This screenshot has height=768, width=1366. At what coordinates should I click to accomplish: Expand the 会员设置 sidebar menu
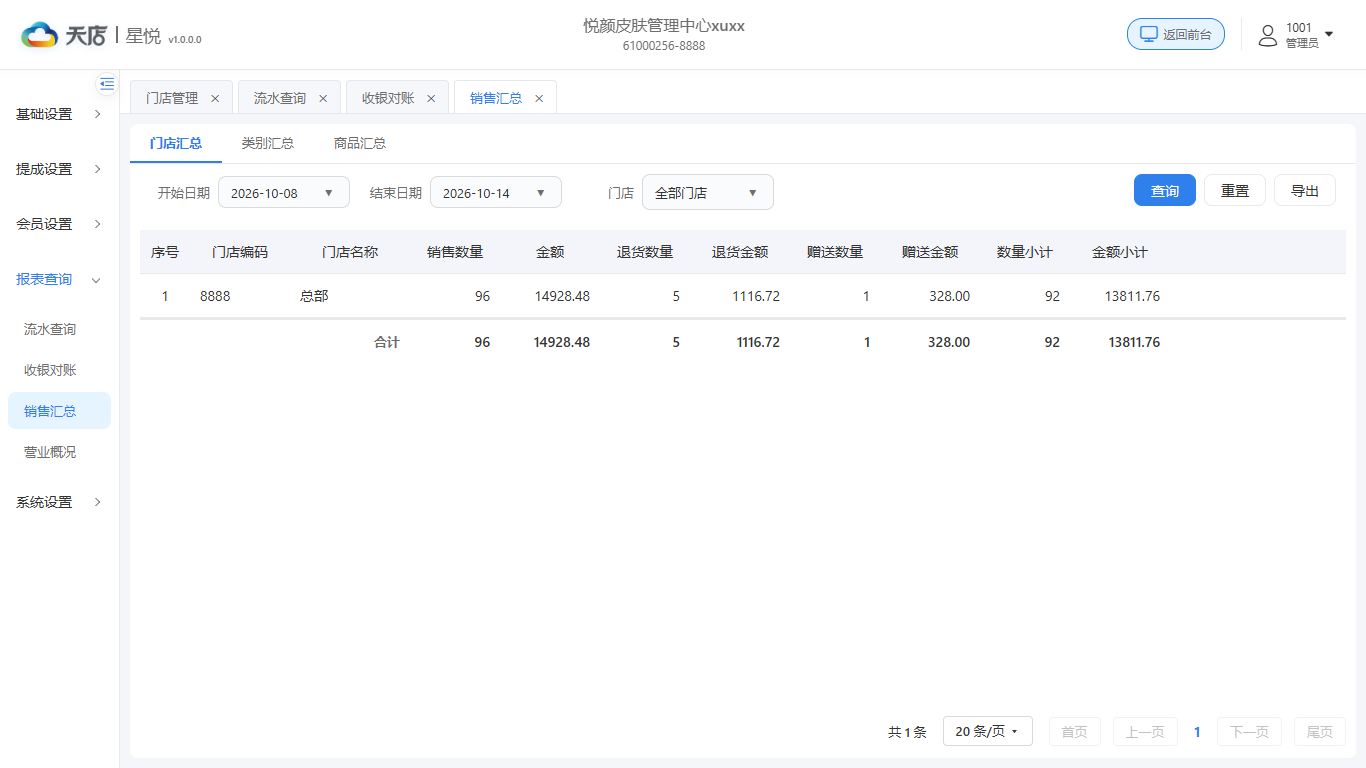tap(59, 224)
